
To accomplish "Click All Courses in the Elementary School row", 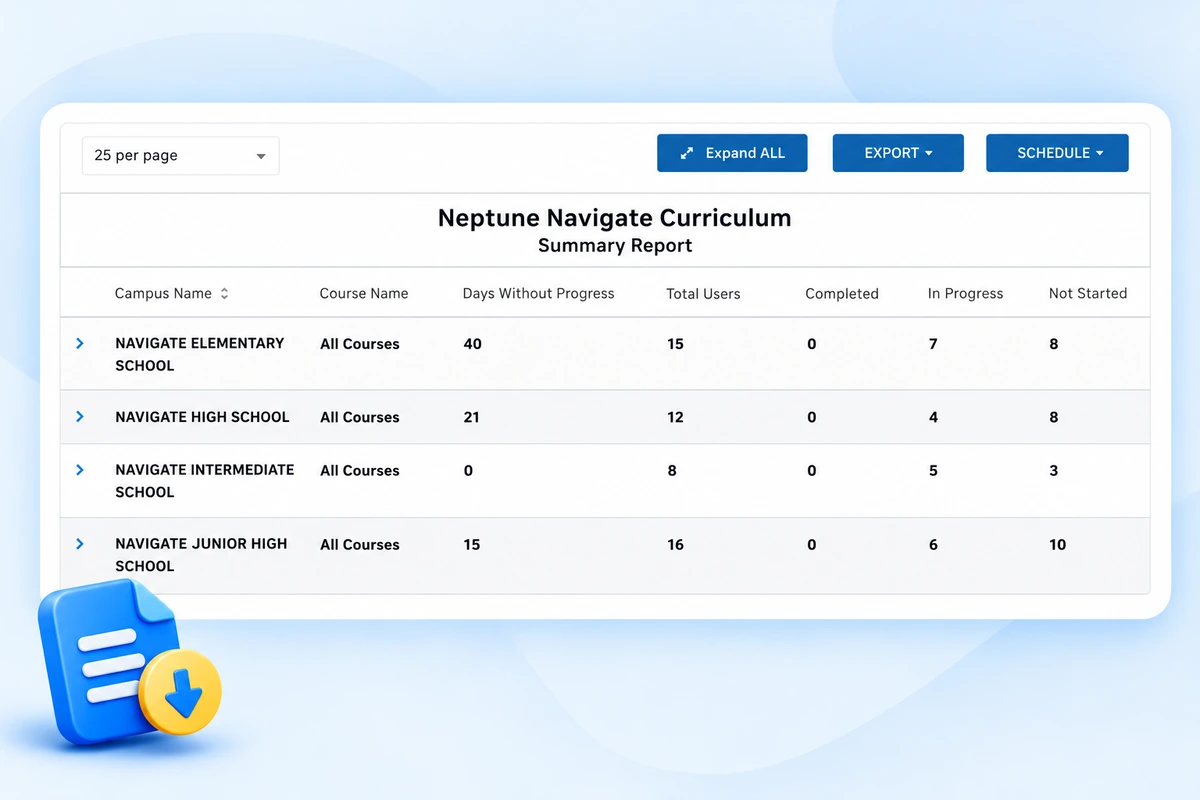I will tap(359, 344).
